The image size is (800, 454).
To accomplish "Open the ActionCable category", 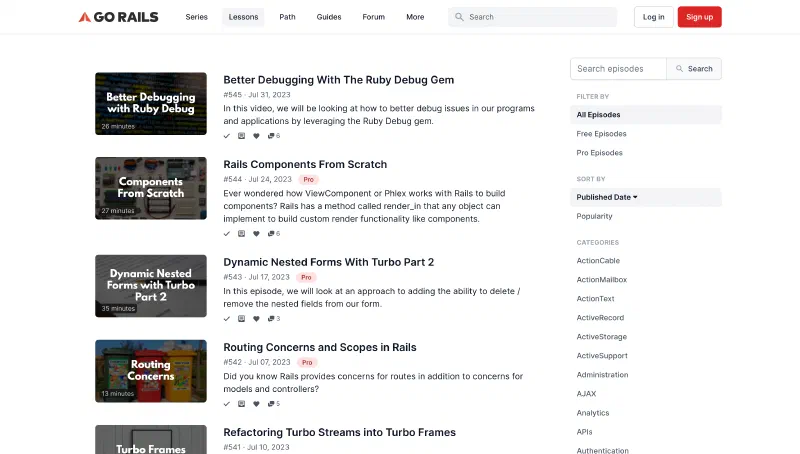I will tap(598, 261).
